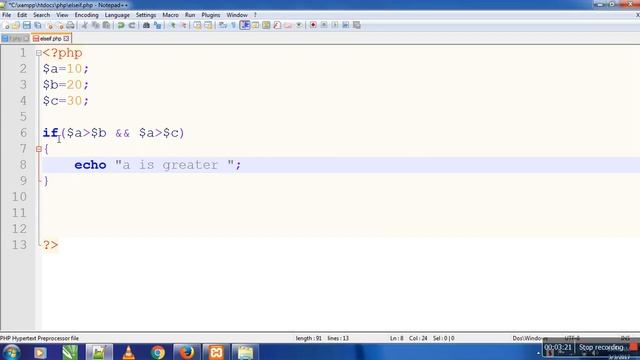The width and height of the screenshot is (640, 360).
Task: Toggle Word Wrap in the toolbar
Action: coord(223,25)
